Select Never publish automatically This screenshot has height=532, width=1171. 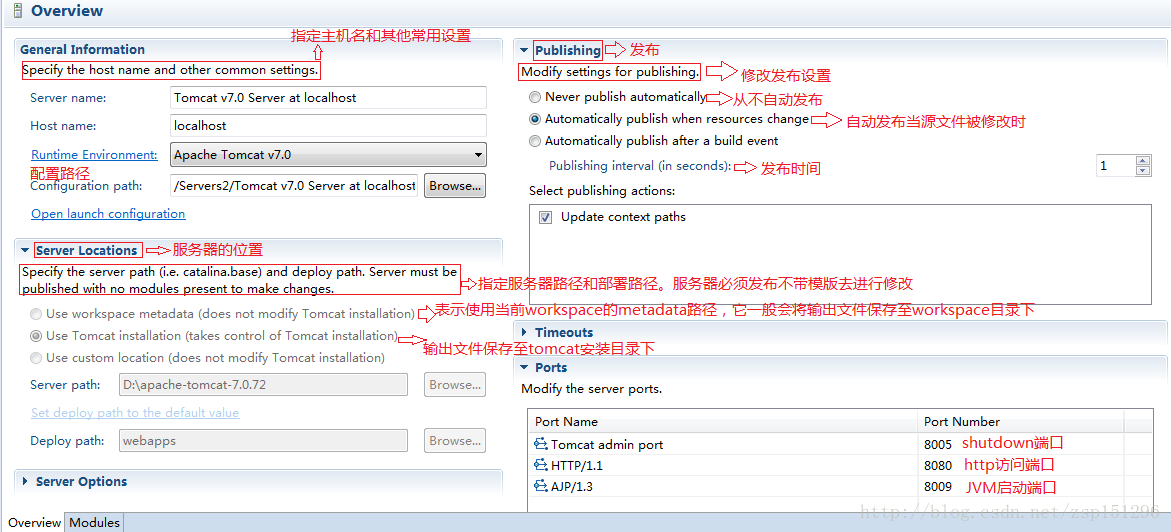(535, 97)
